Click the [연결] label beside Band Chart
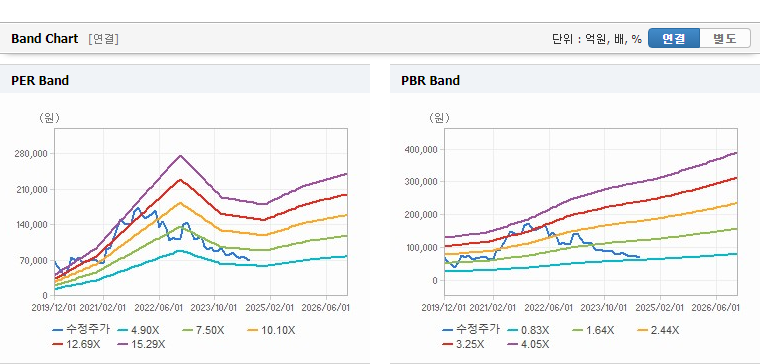The width and height of the screenshot is (760, 364). click(x=103, y=39)
